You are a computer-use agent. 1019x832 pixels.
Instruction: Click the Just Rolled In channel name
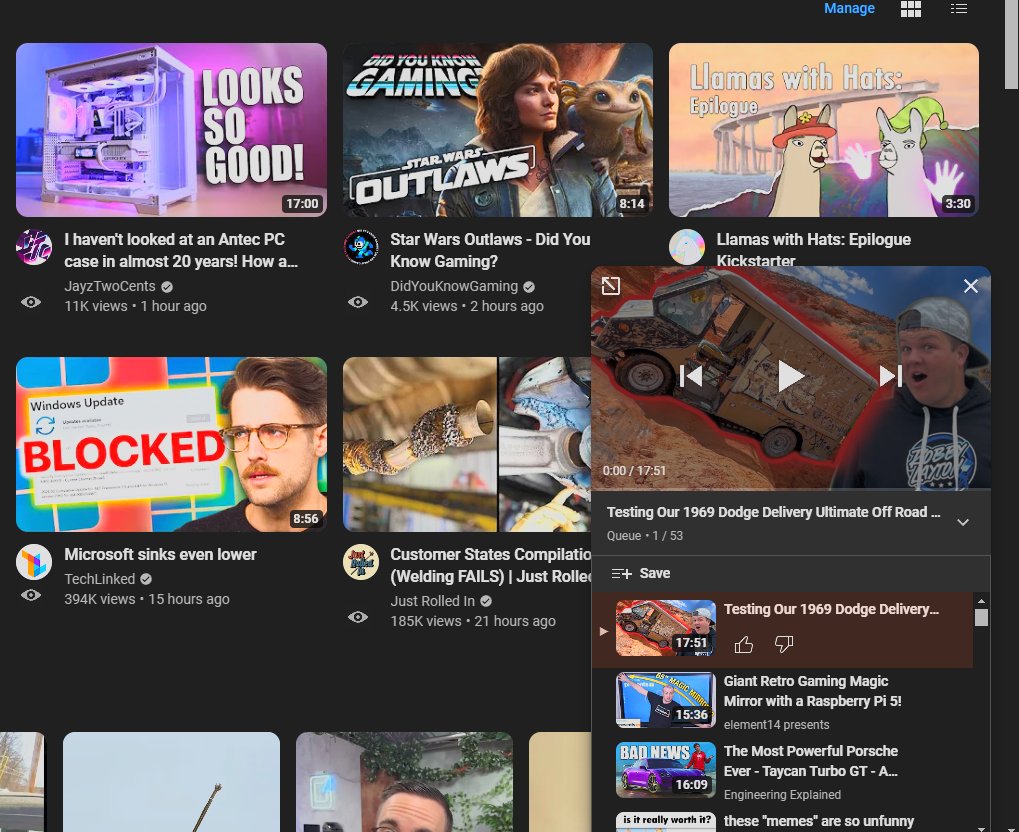pos(432,601)
